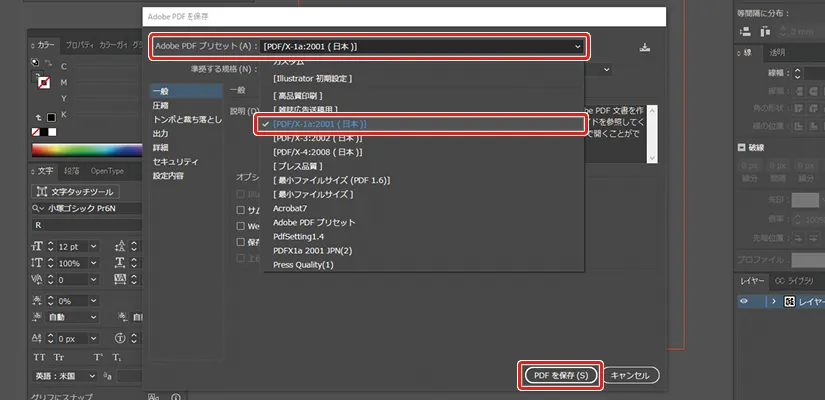The image size is (825, 400).
Task: Toggle layer visibility eye icon
Action: click(744, 302)
